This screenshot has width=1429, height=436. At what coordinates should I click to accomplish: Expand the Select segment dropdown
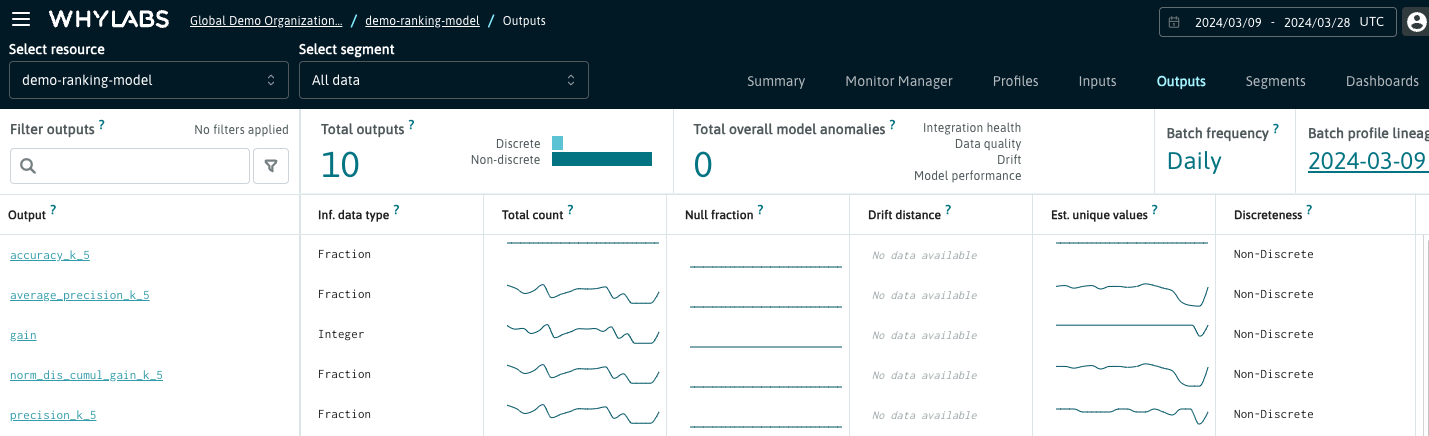click(x=444, y=80)
